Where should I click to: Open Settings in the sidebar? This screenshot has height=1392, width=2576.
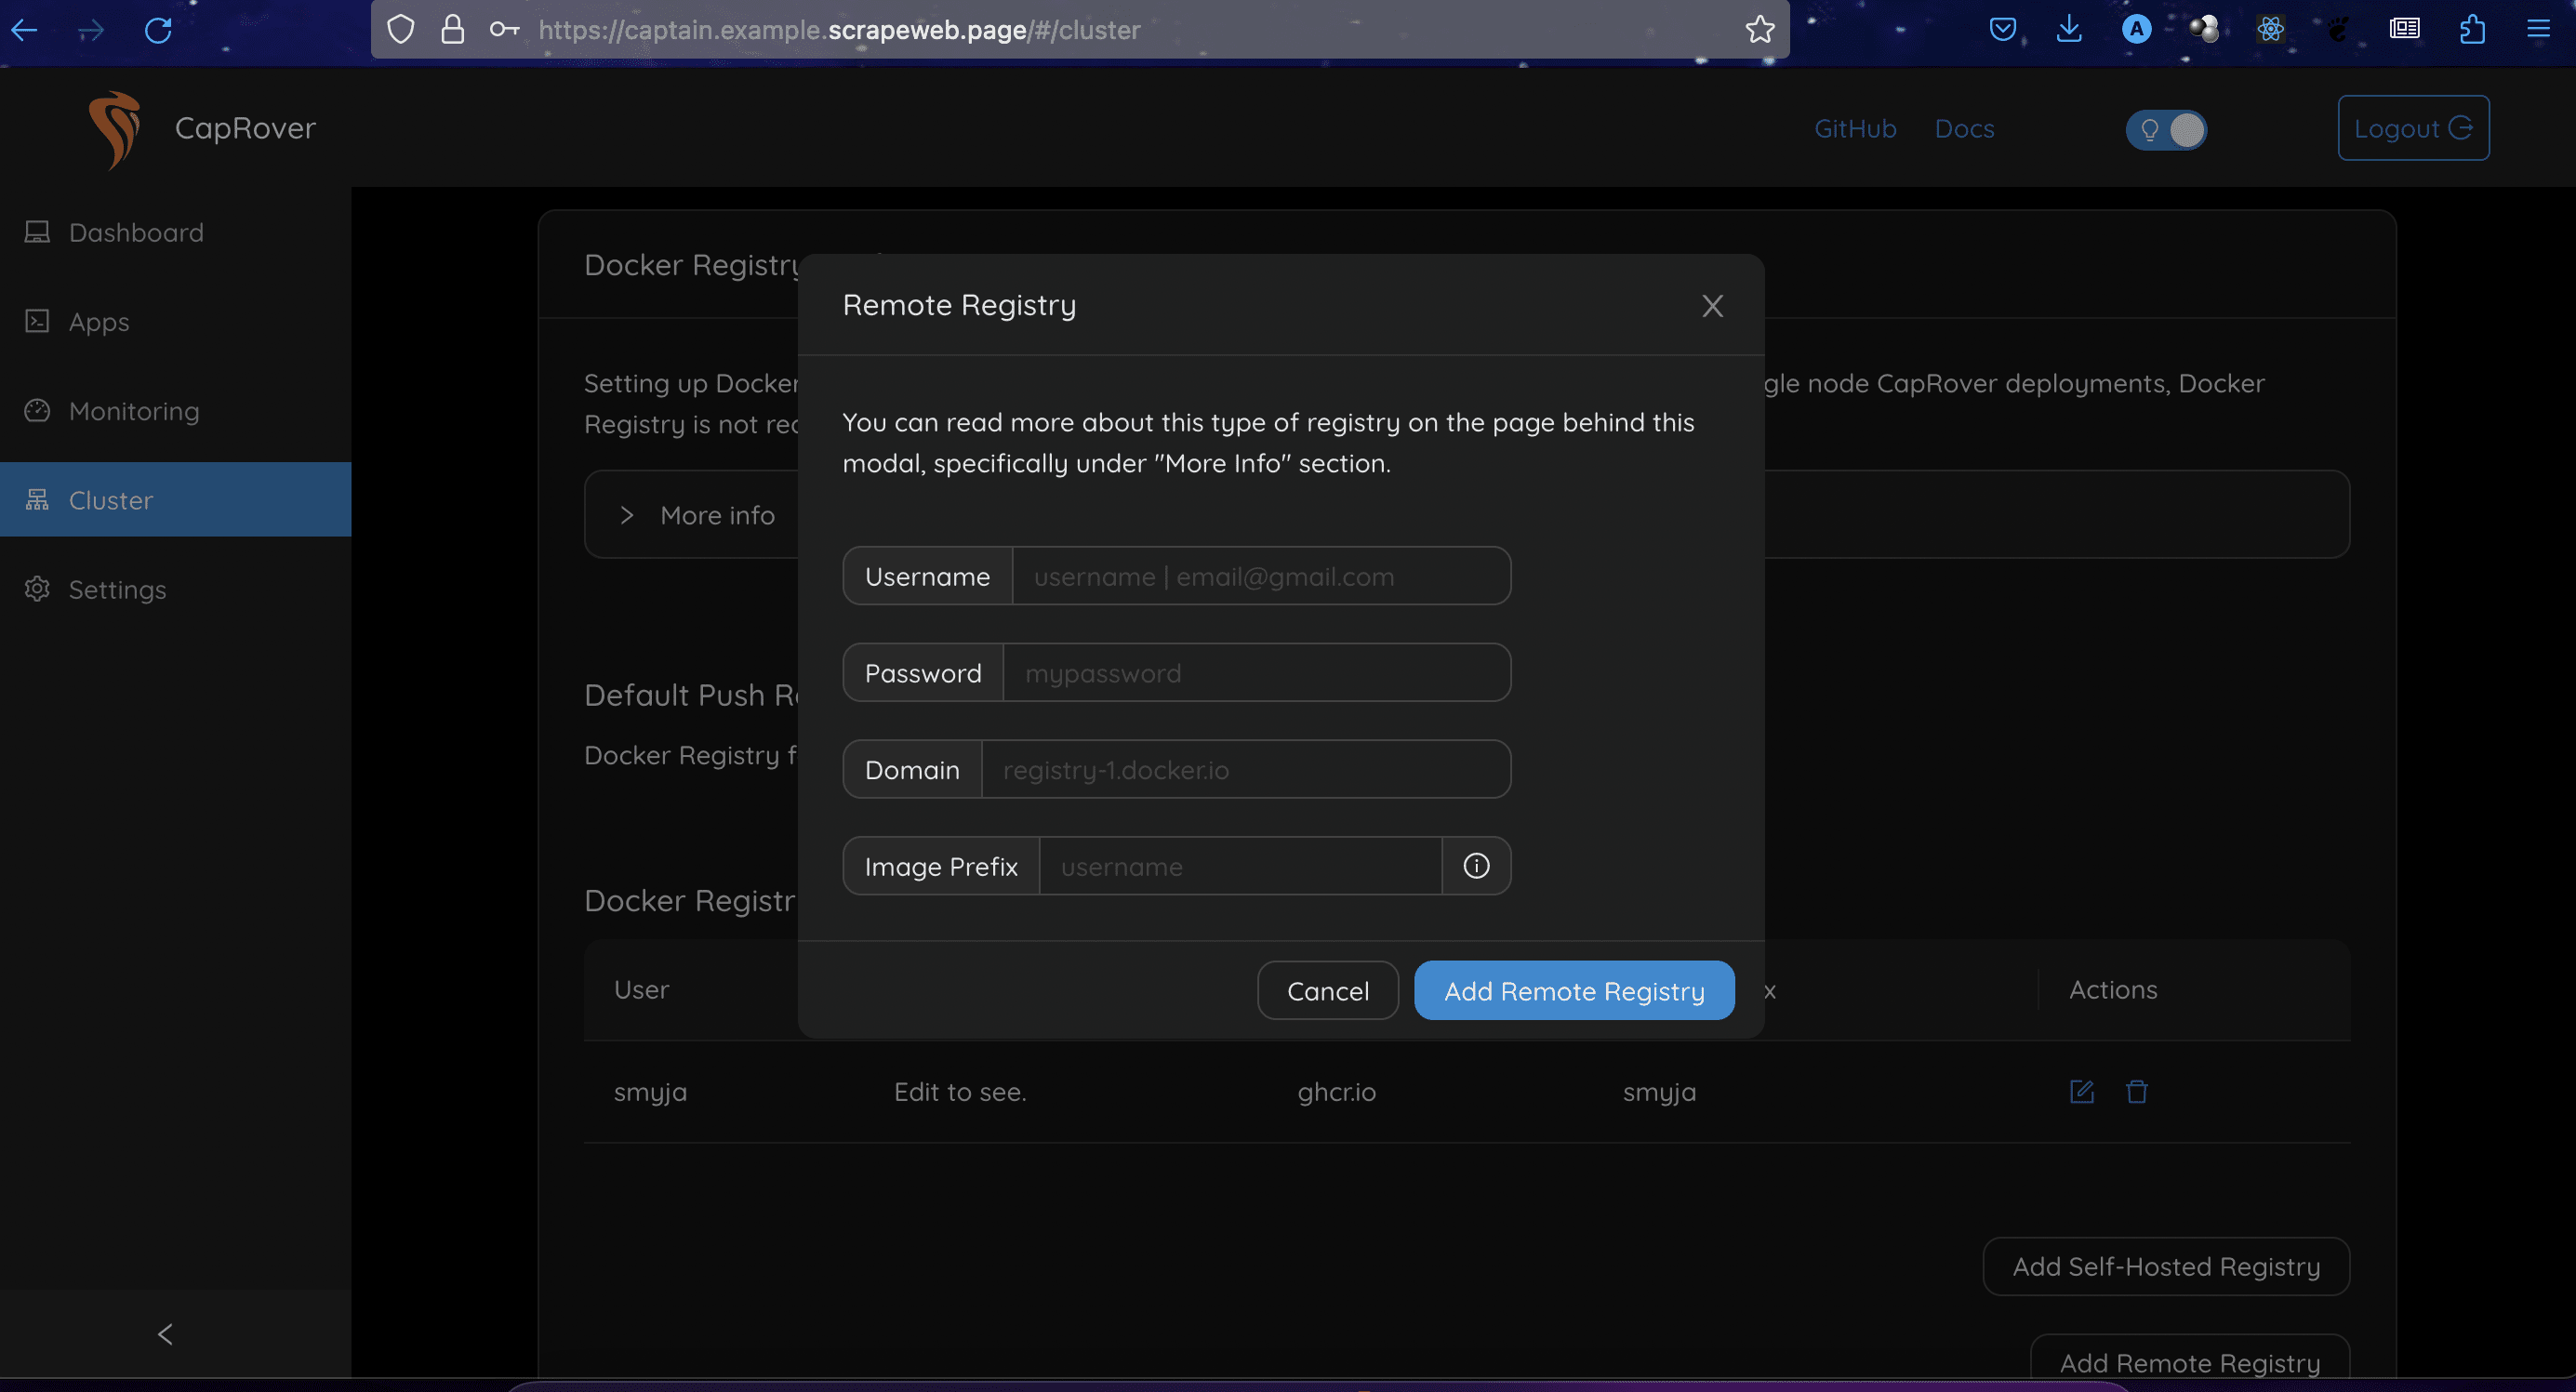tap(117, 590)
